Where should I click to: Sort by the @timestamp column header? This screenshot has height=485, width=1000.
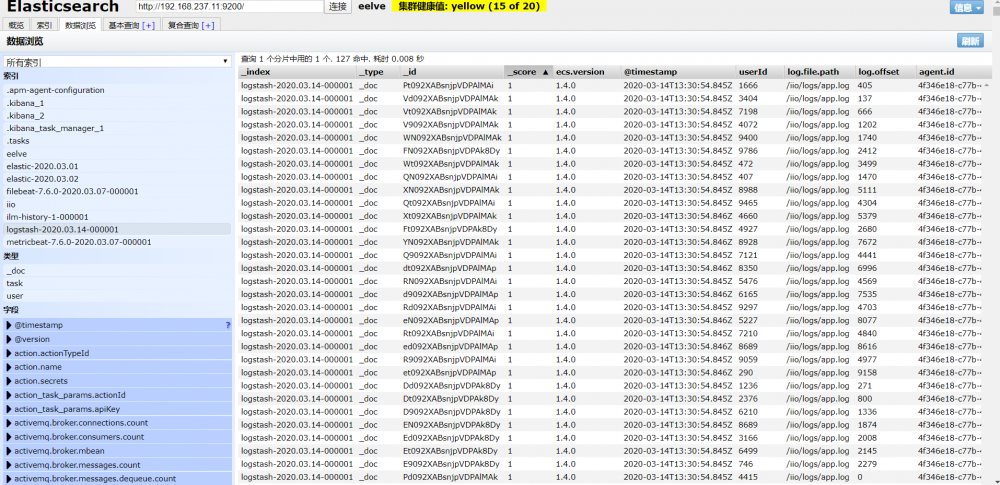tap(678, 72)
